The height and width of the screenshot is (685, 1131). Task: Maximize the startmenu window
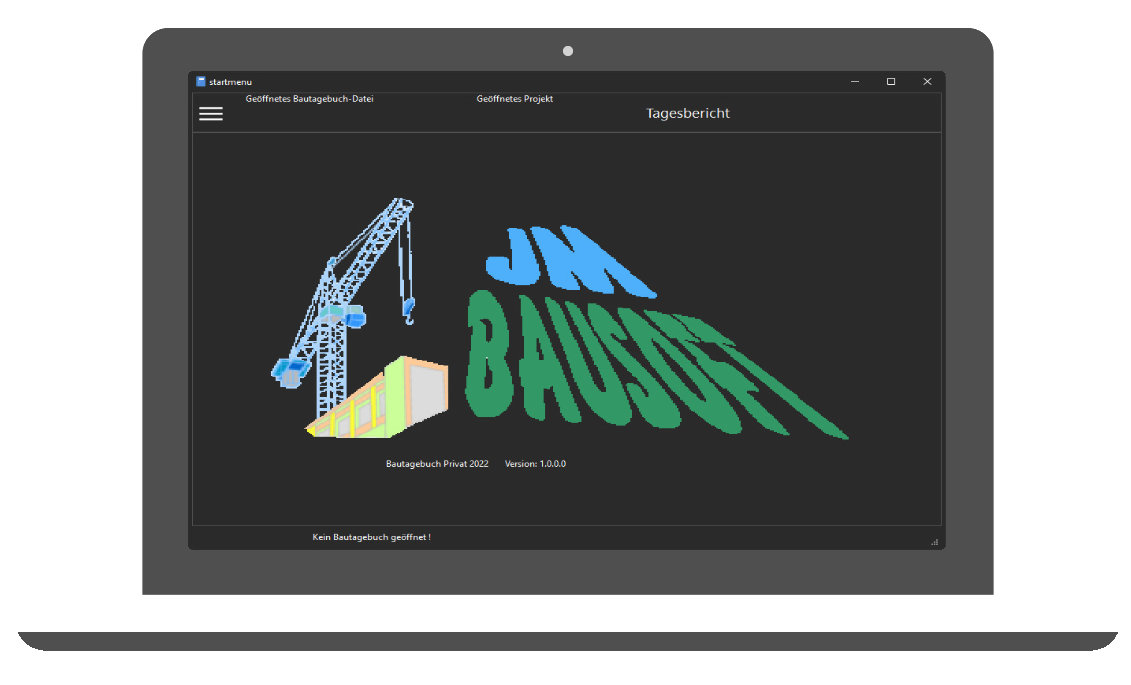pyautogui.click(x=891, y=81)
